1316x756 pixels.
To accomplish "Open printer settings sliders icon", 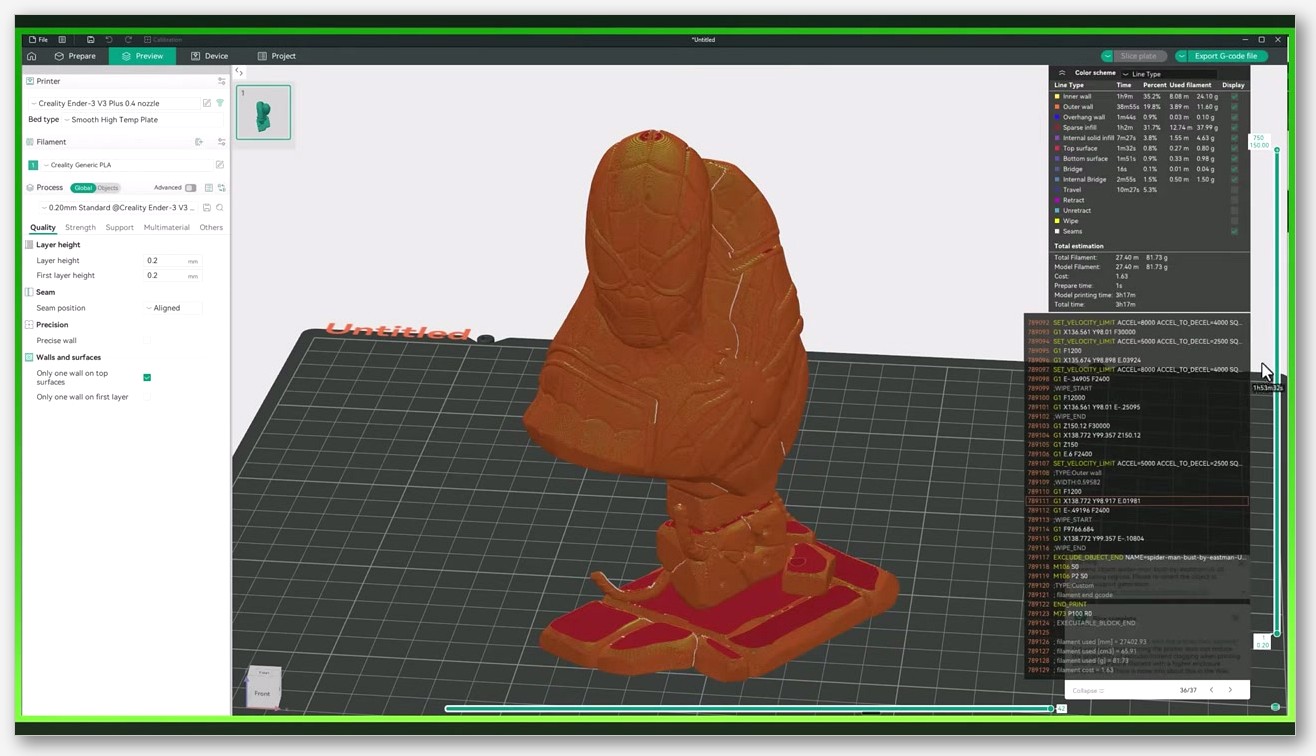I will [221, 81].
